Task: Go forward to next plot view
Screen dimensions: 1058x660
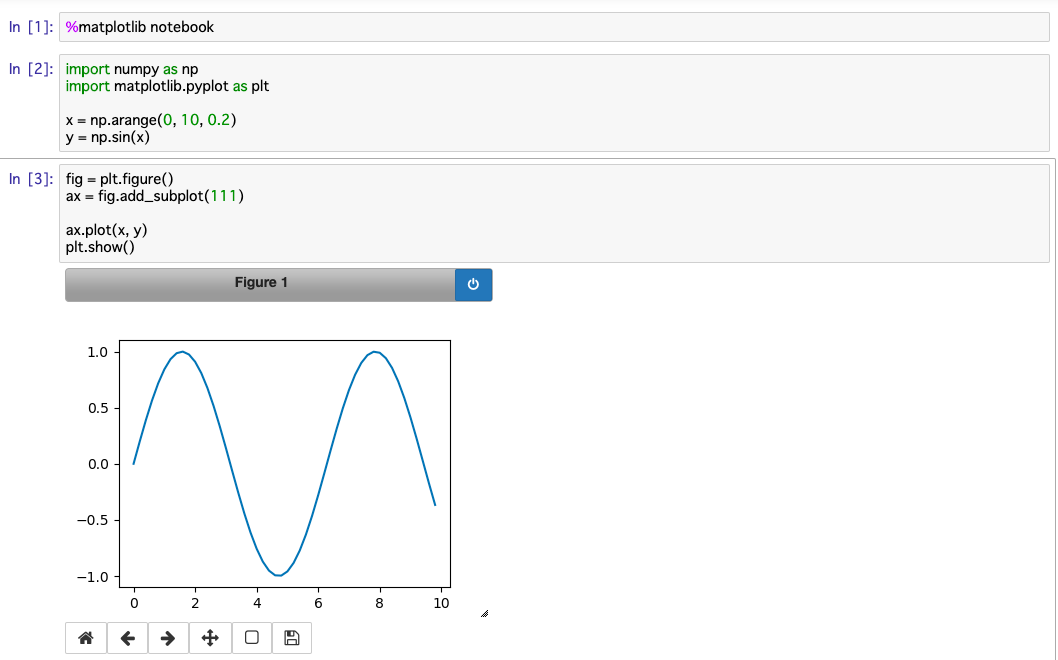Action: tap(168, 638)
